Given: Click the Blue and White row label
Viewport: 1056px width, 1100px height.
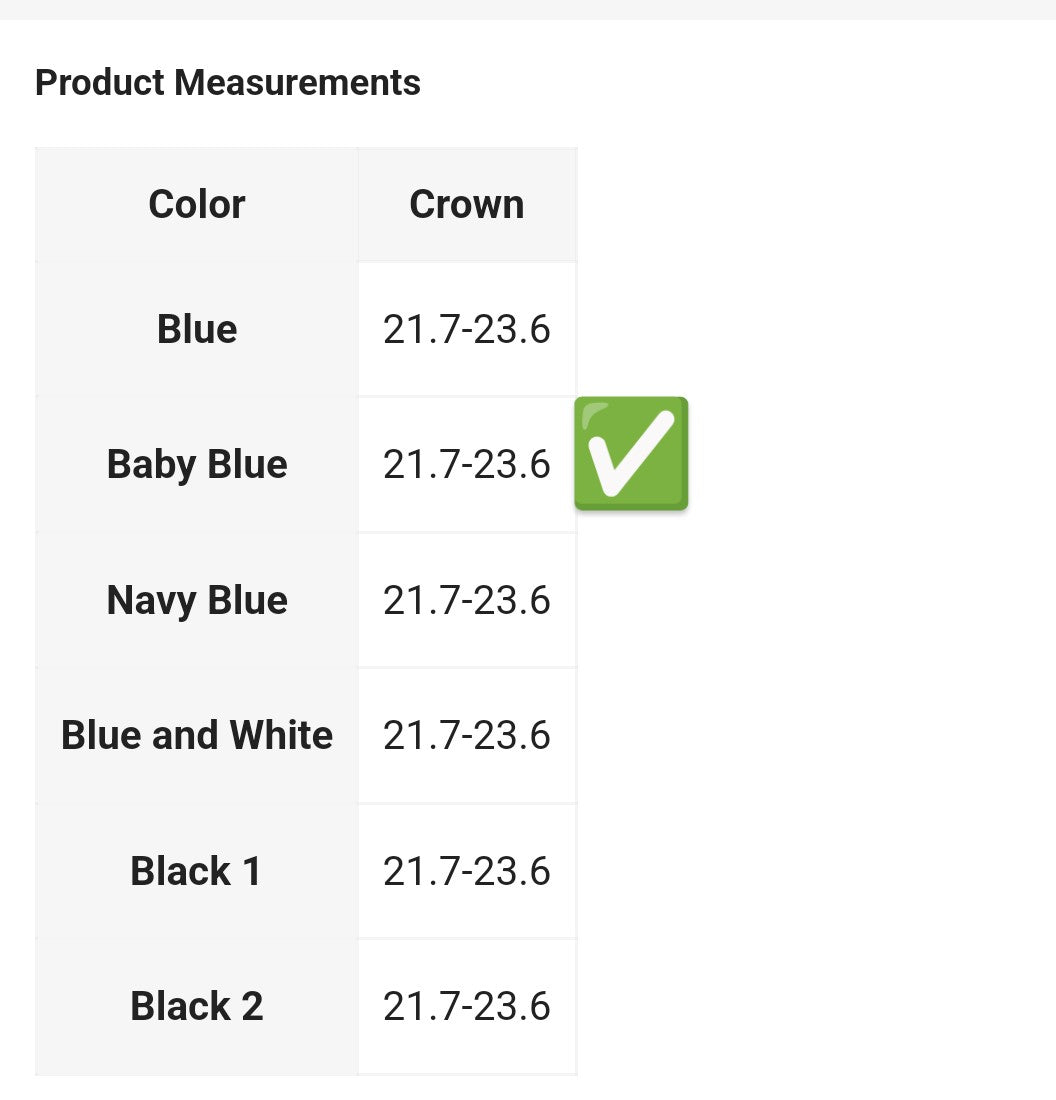Looking at the screenshot, I should (197, 735).
